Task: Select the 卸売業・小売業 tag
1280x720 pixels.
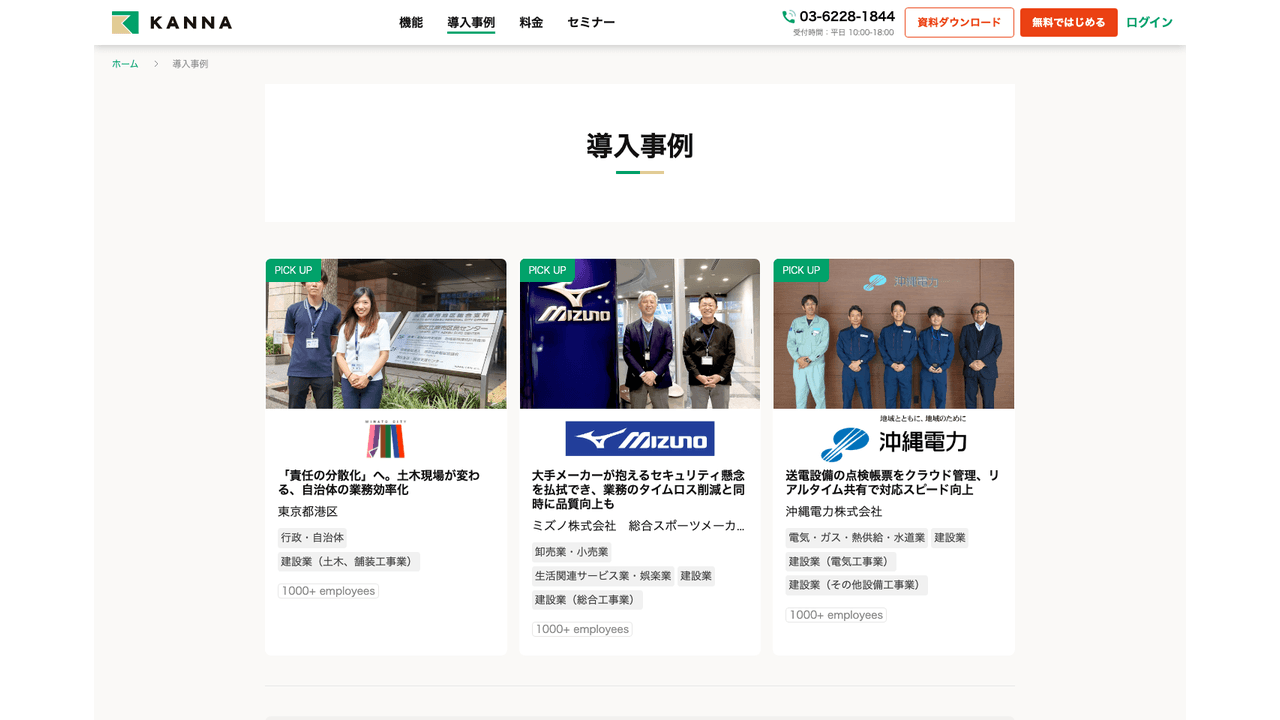Action: (571, 552)
